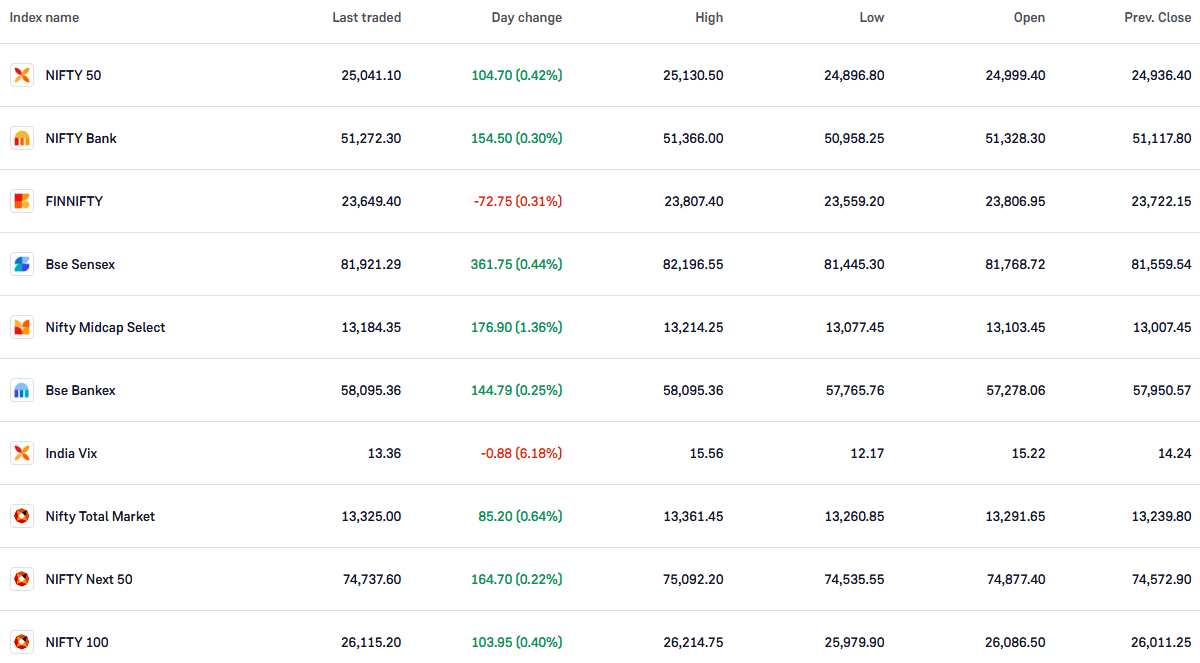Open the Nifty Midcap Select link
Screen dimensions: 1200x663
[105, 327]
